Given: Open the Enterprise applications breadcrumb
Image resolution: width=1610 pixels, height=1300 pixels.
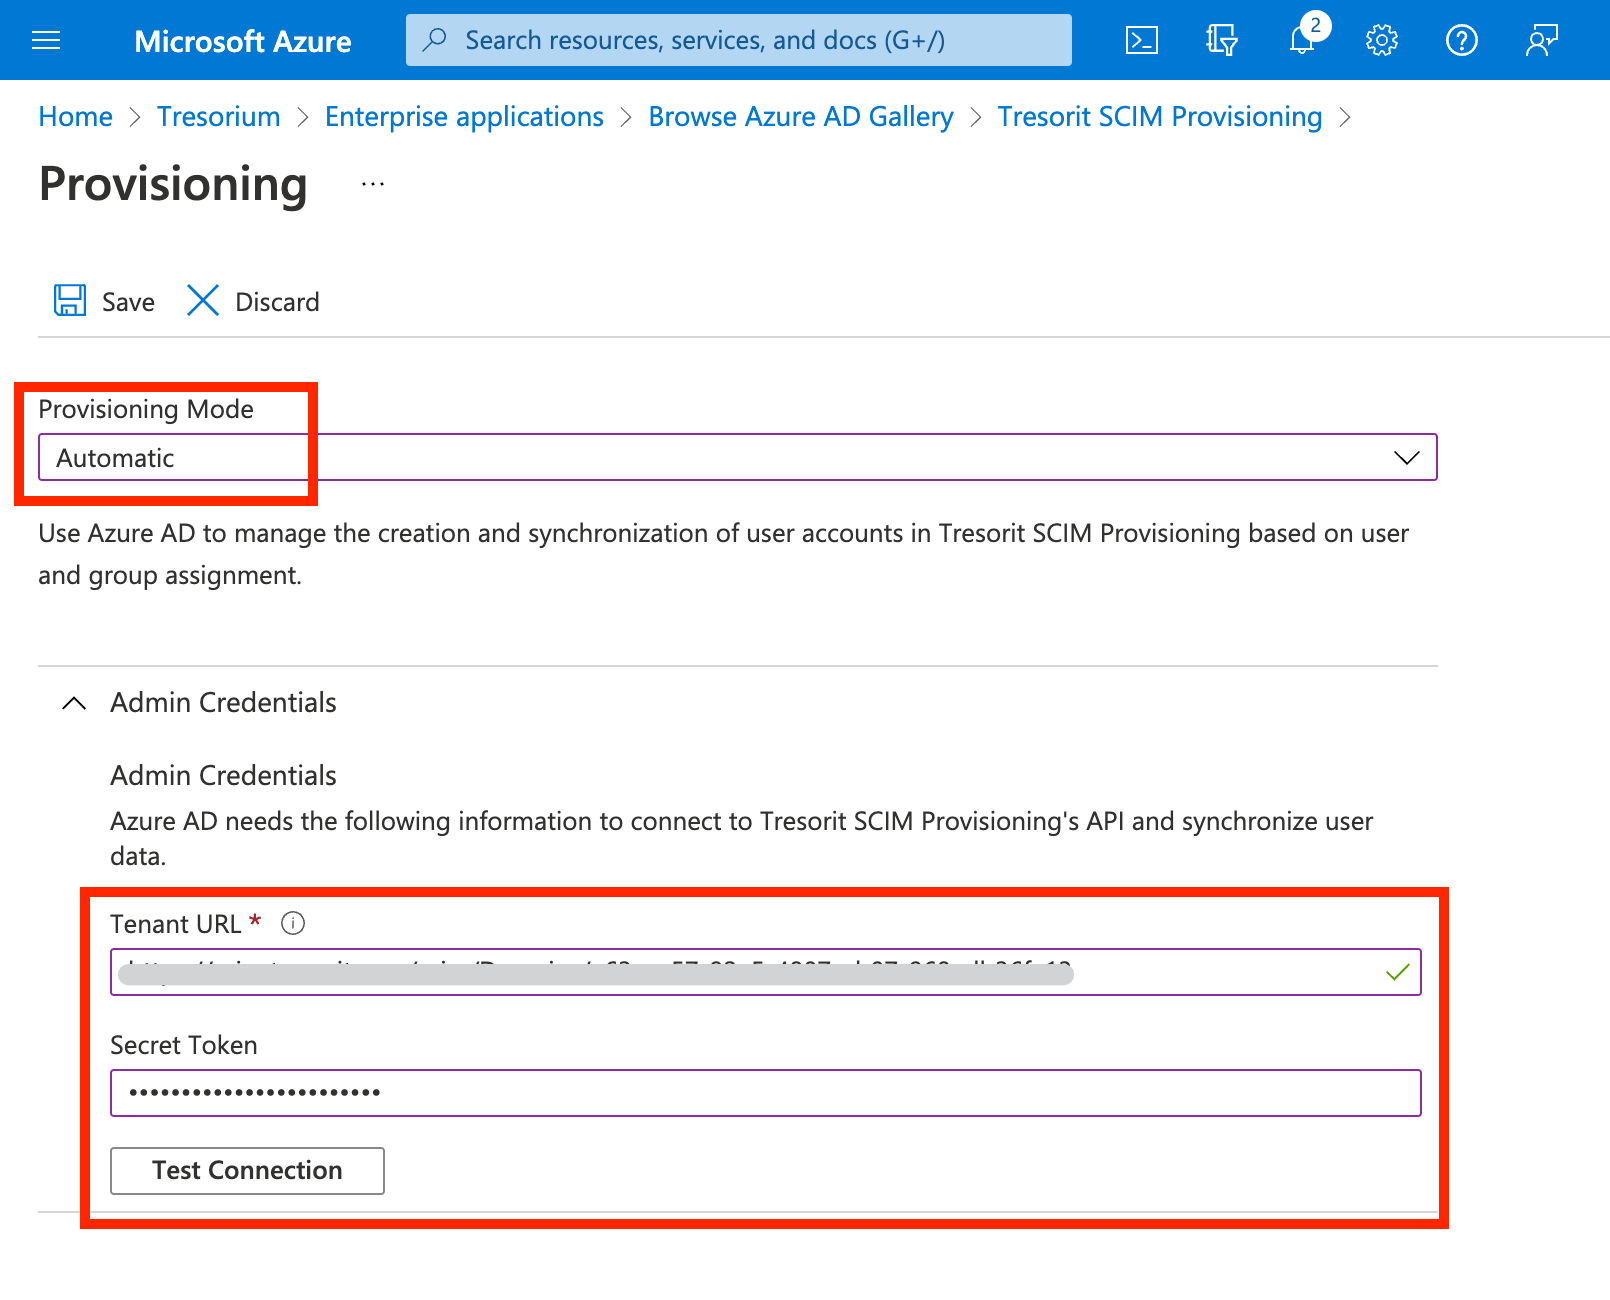Looking at the screenshot, I should [464, 116].
